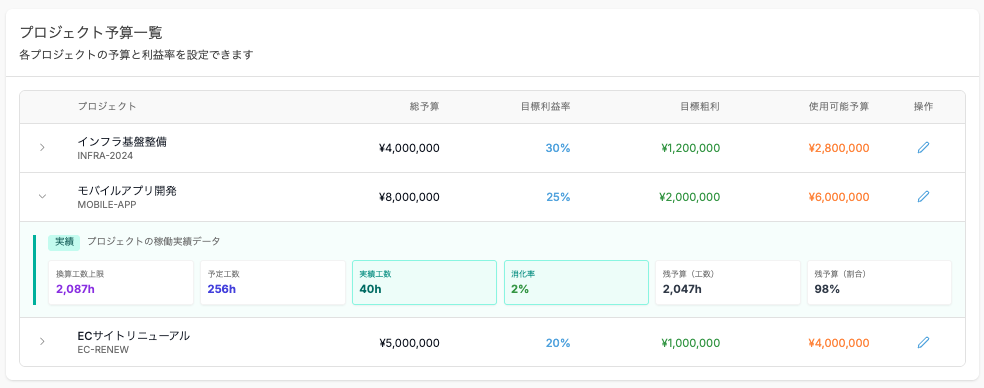Click the 目標利益率 column header
The height and width of the screenshot is (388, 984).
click(545, 107)
